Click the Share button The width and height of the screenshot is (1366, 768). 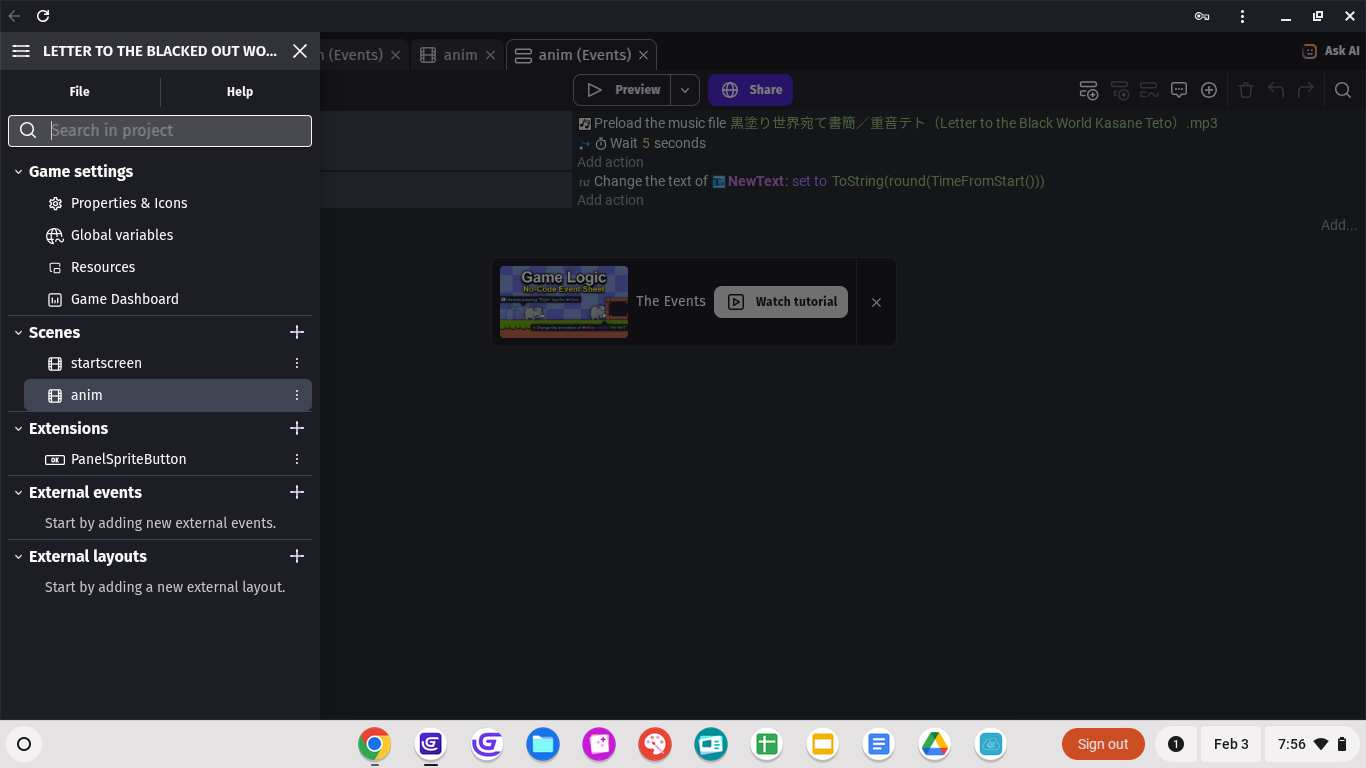[x=751, y=90]
